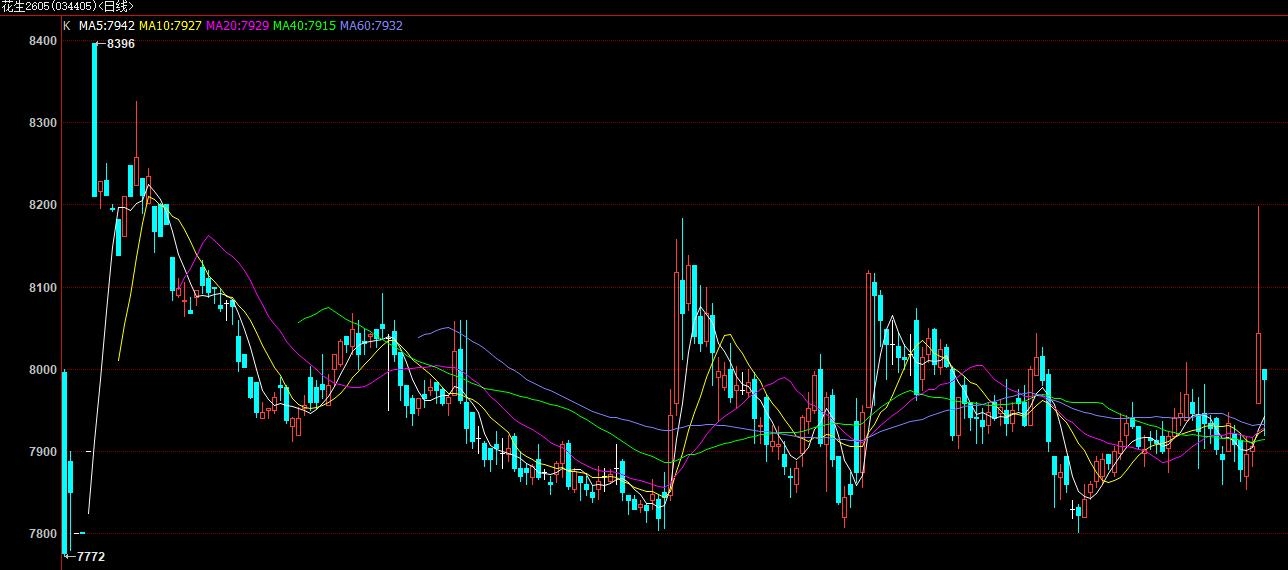Select the magenta MA20:7929 indicator label
Image resolution: width=1288 pixels, height=570 pixels.
[x=237, y=25]
